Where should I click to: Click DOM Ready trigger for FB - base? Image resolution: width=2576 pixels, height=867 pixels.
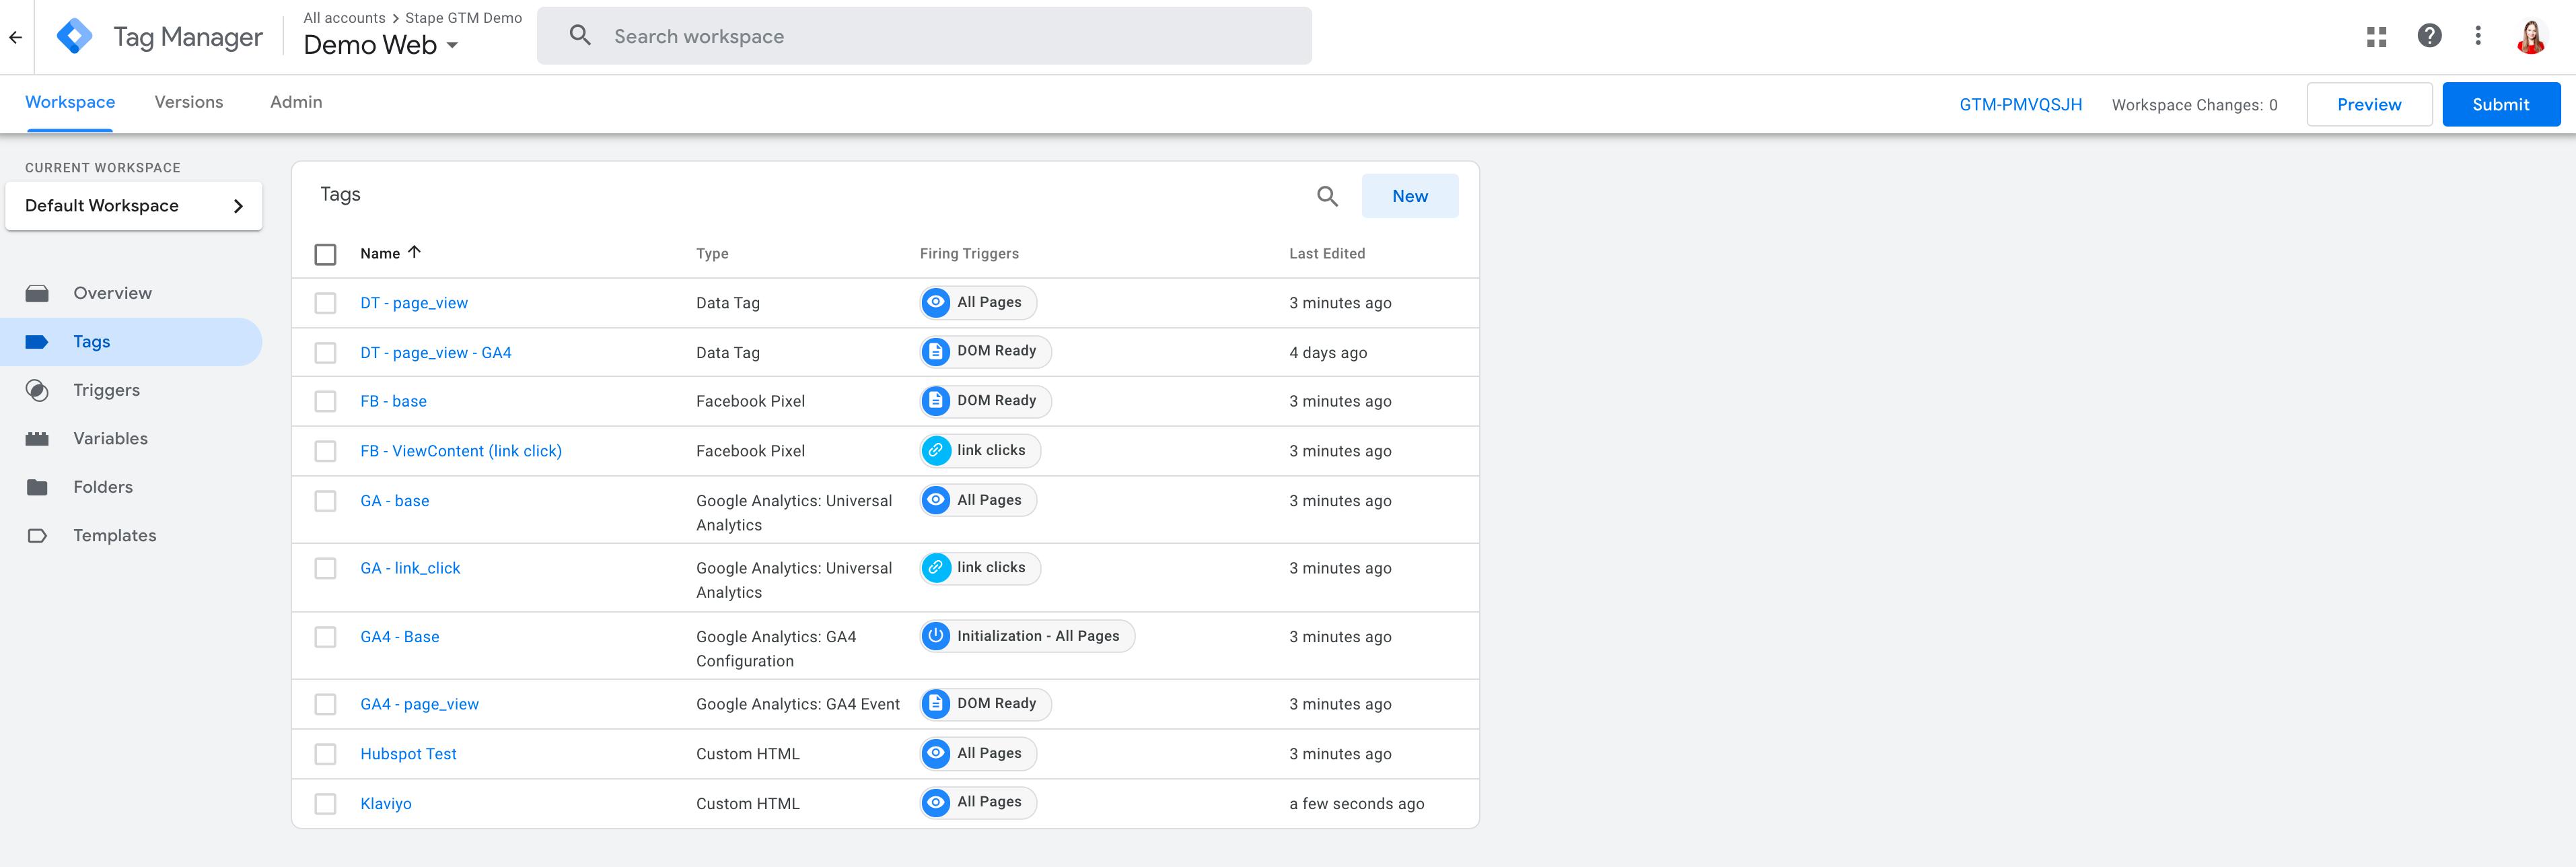click(985, 401)
